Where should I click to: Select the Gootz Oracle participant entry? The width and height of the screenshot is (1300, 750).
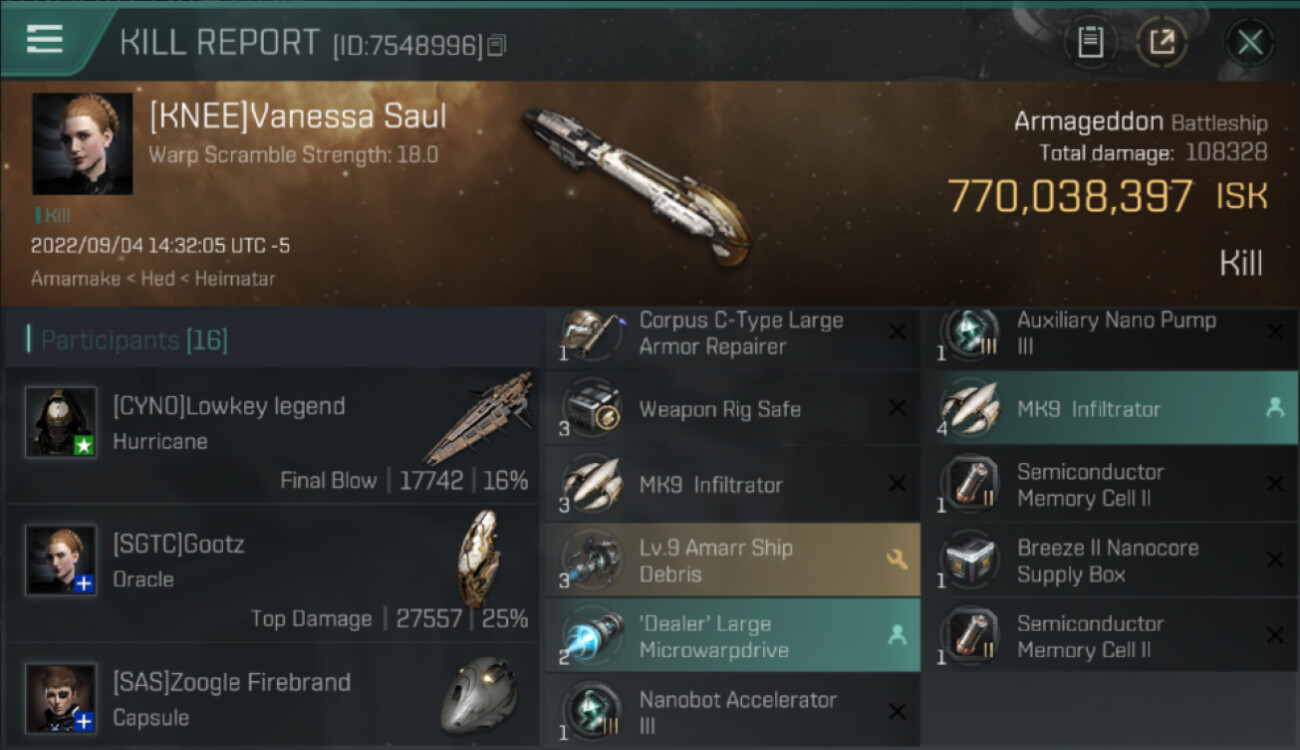272,576
